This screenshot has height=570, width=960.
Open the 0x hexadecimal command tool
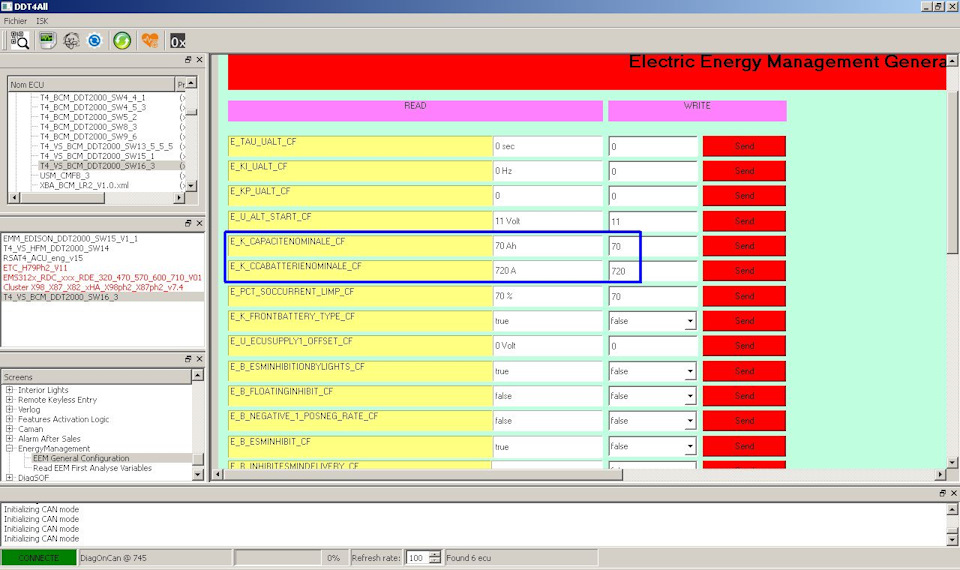(x=178, y=41)
